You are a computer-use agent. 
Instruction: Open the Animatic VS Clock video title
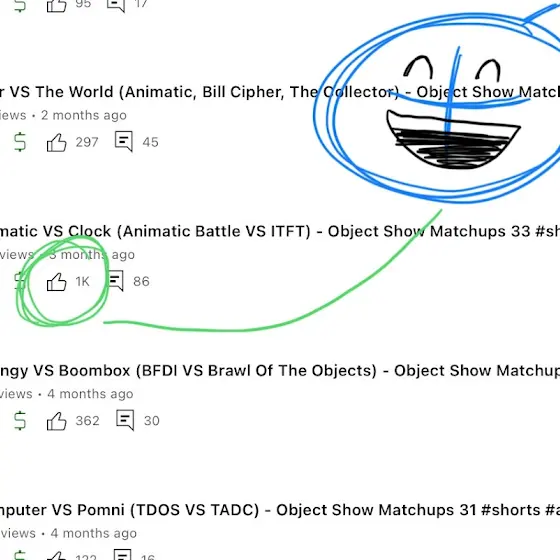[280, 231]
